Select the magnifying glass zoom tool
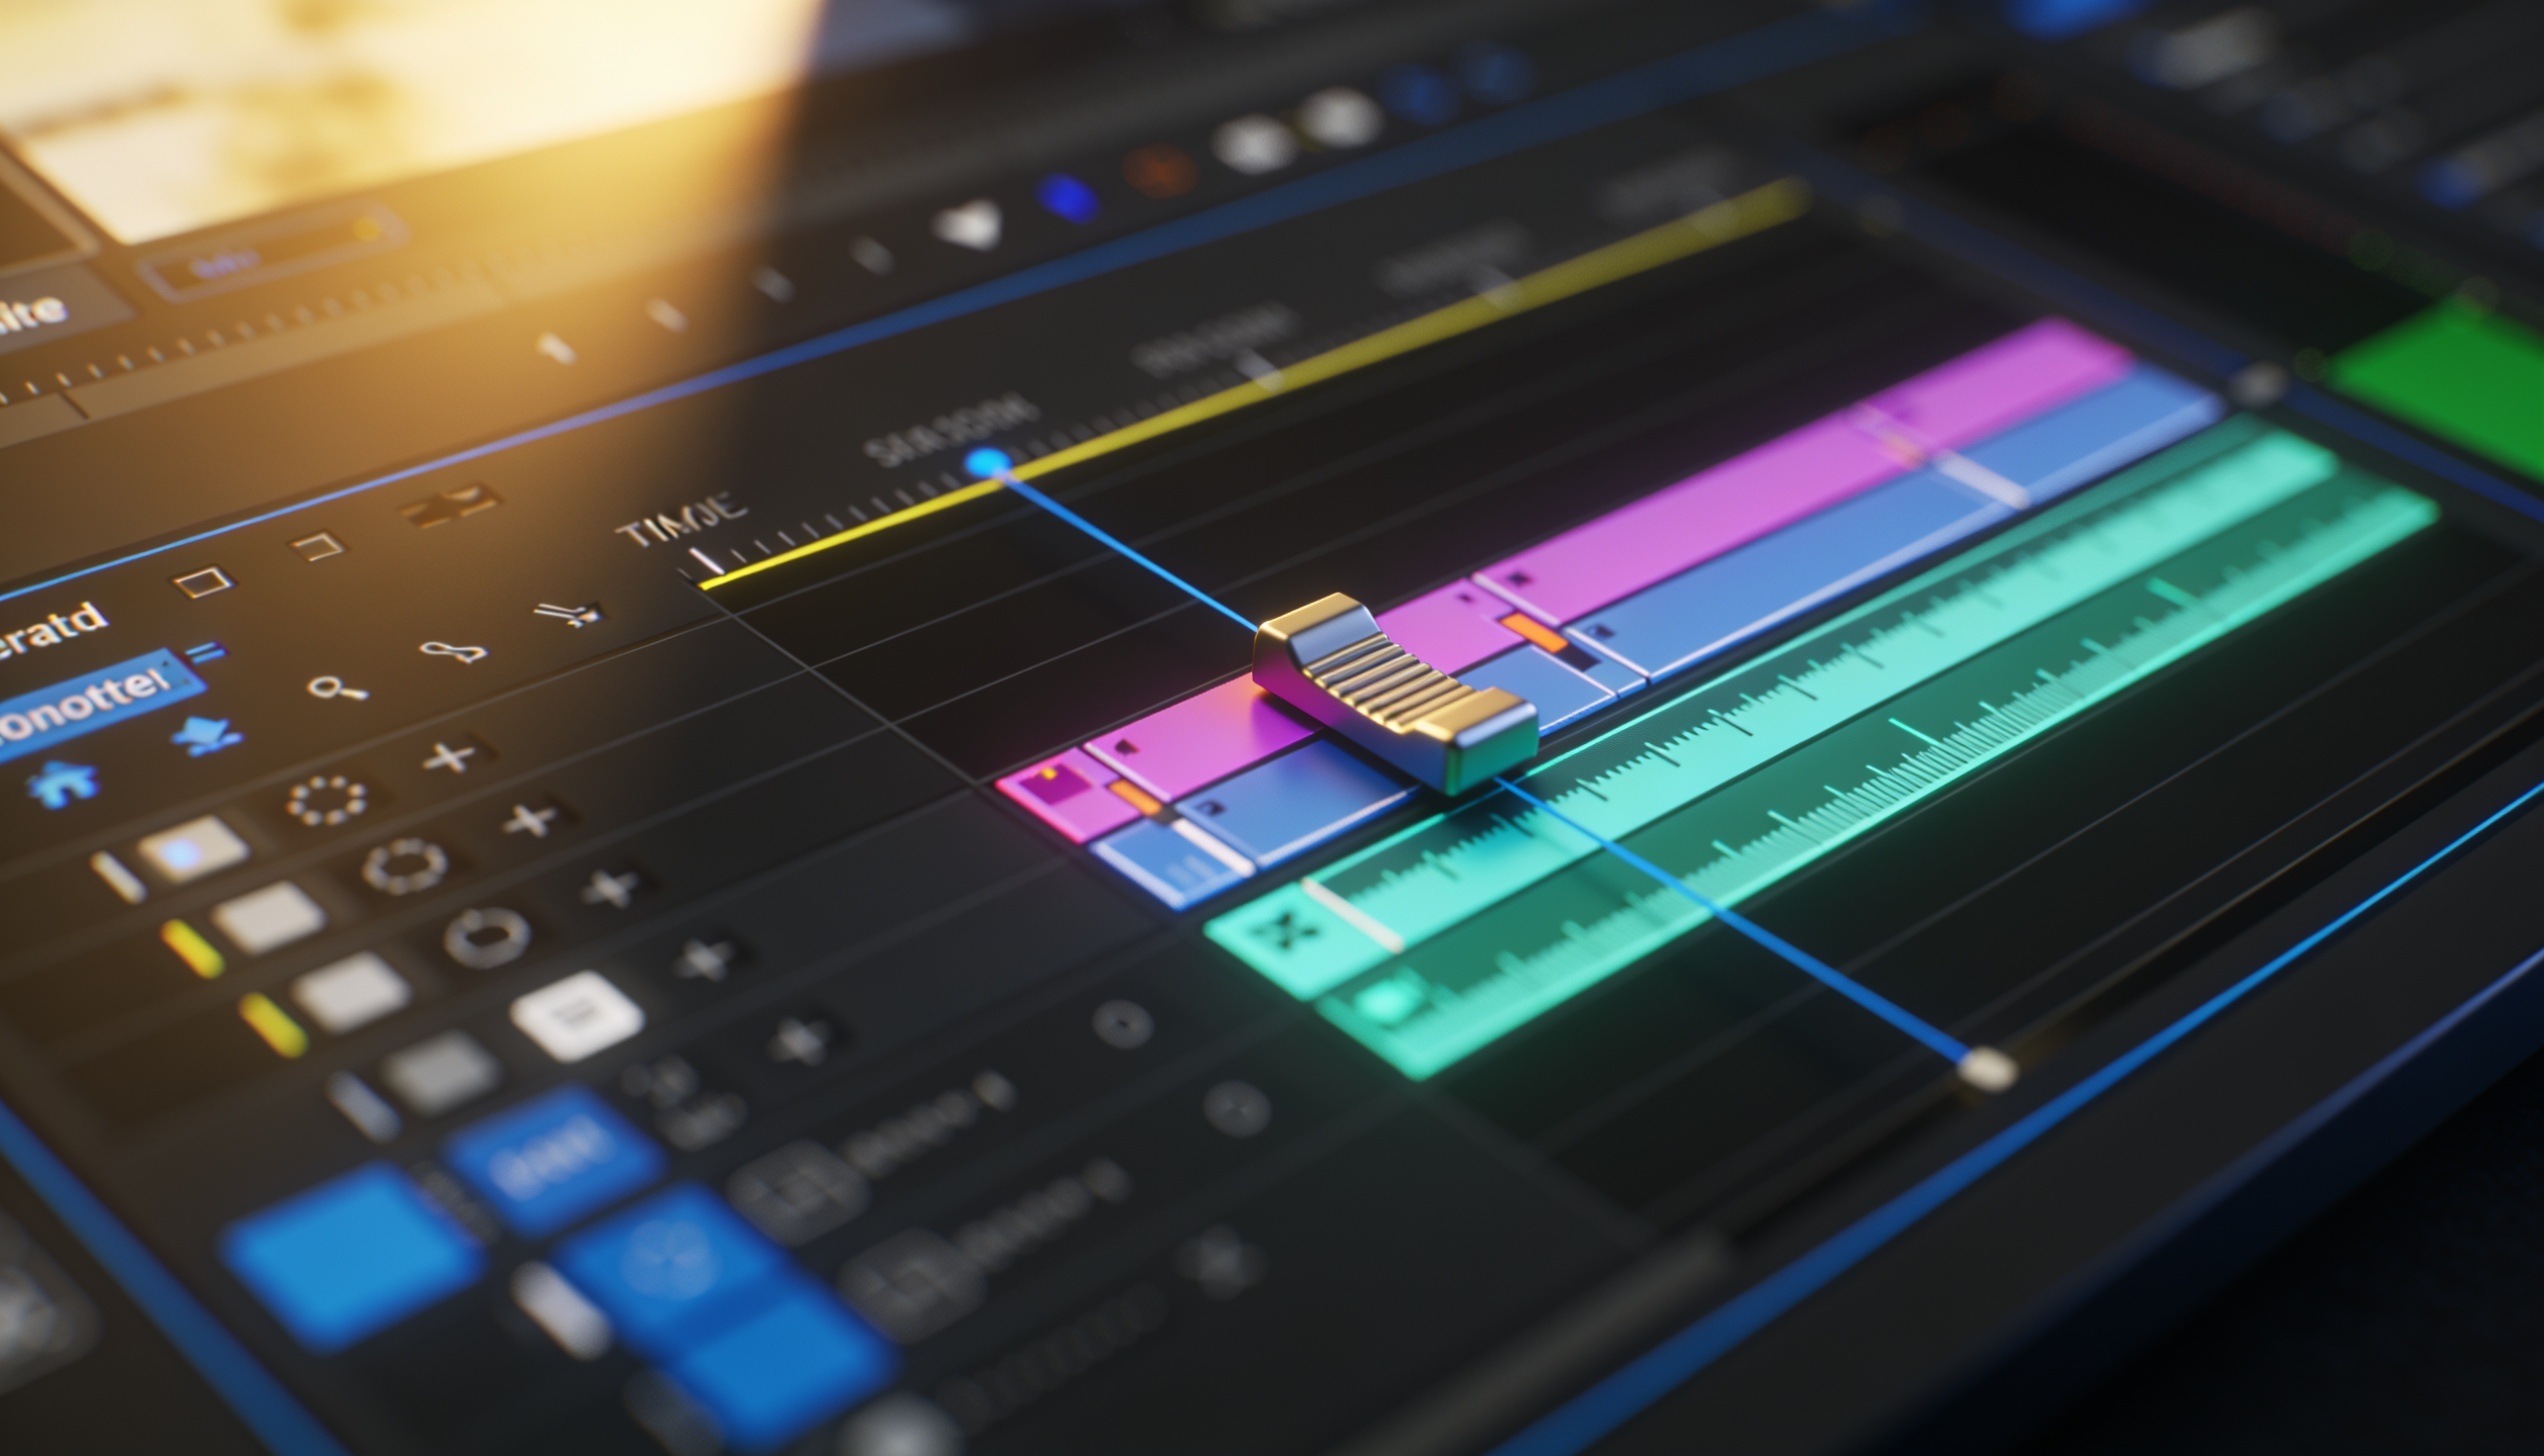Viewport: 2544px width, 1456px height. [x=336, y=688]
